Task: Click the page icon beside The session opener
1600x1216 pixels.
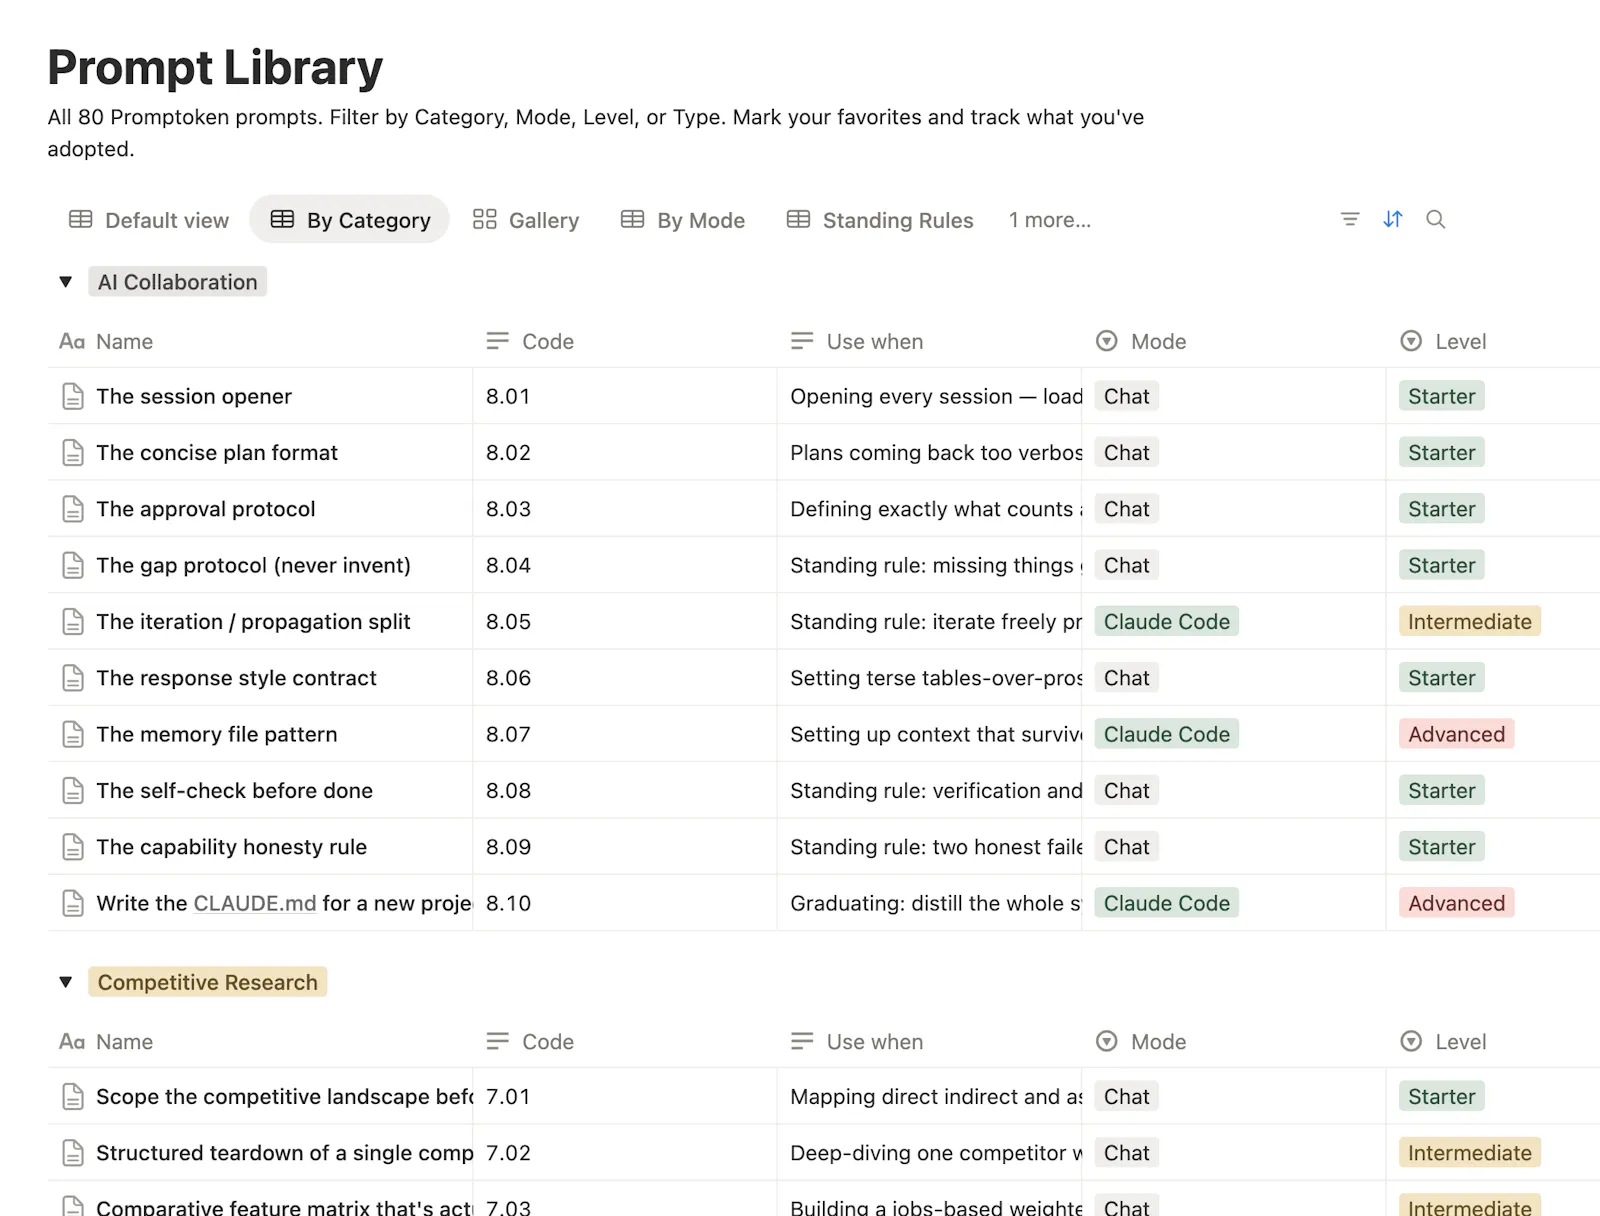Action: tap(73, 396)
